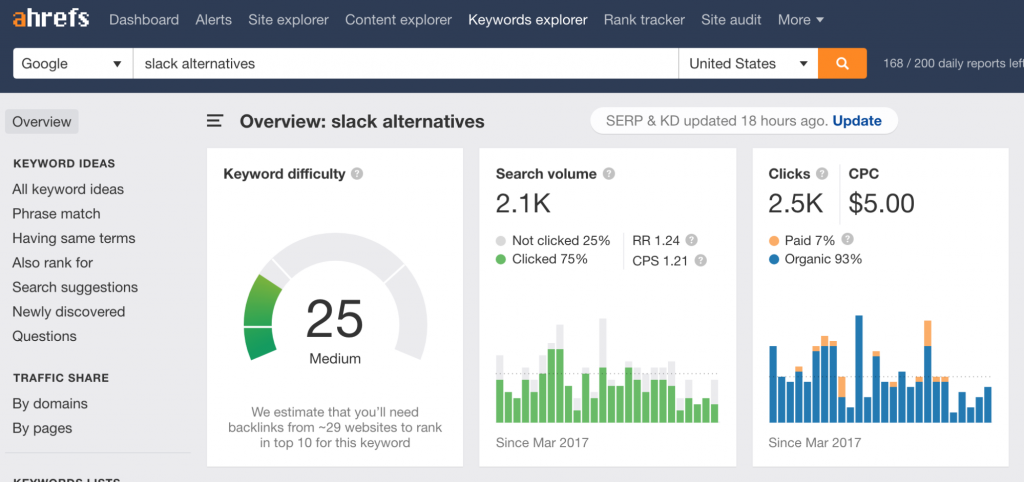Expand the More menu in top navigation

(x=801, y=20)
